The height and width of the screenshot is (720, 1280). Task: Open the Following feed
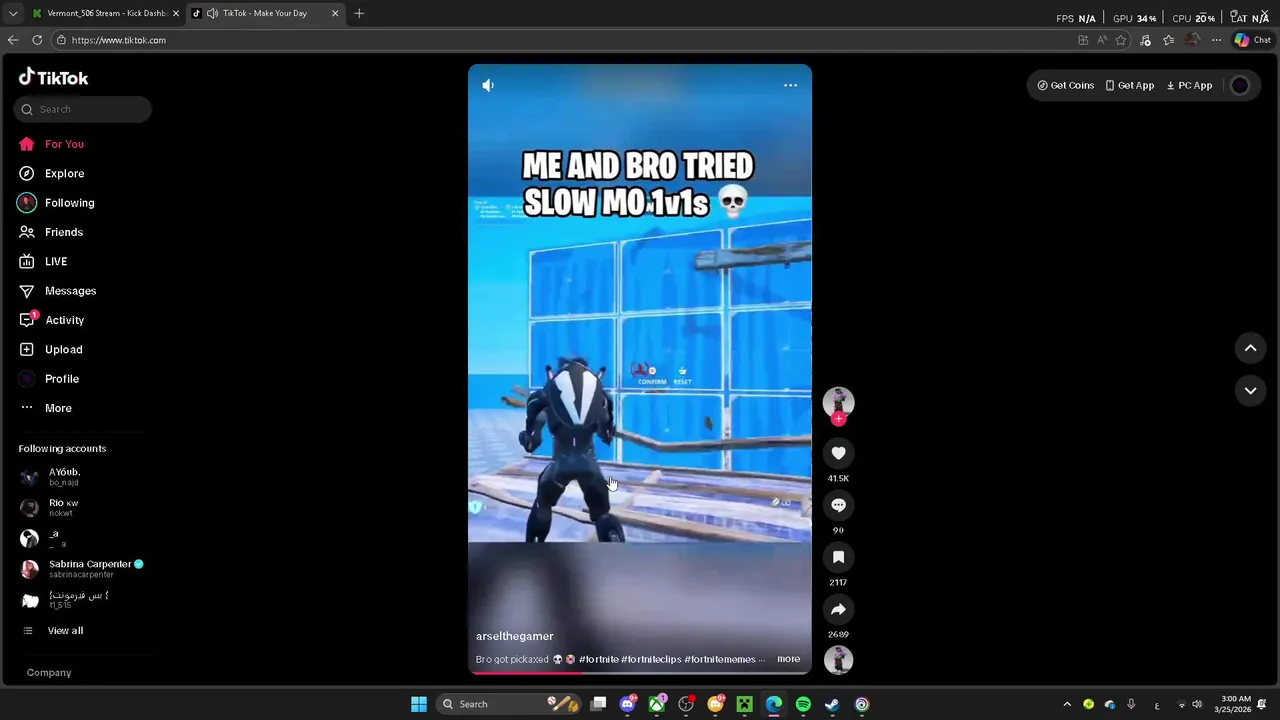(x=58, y=203)
